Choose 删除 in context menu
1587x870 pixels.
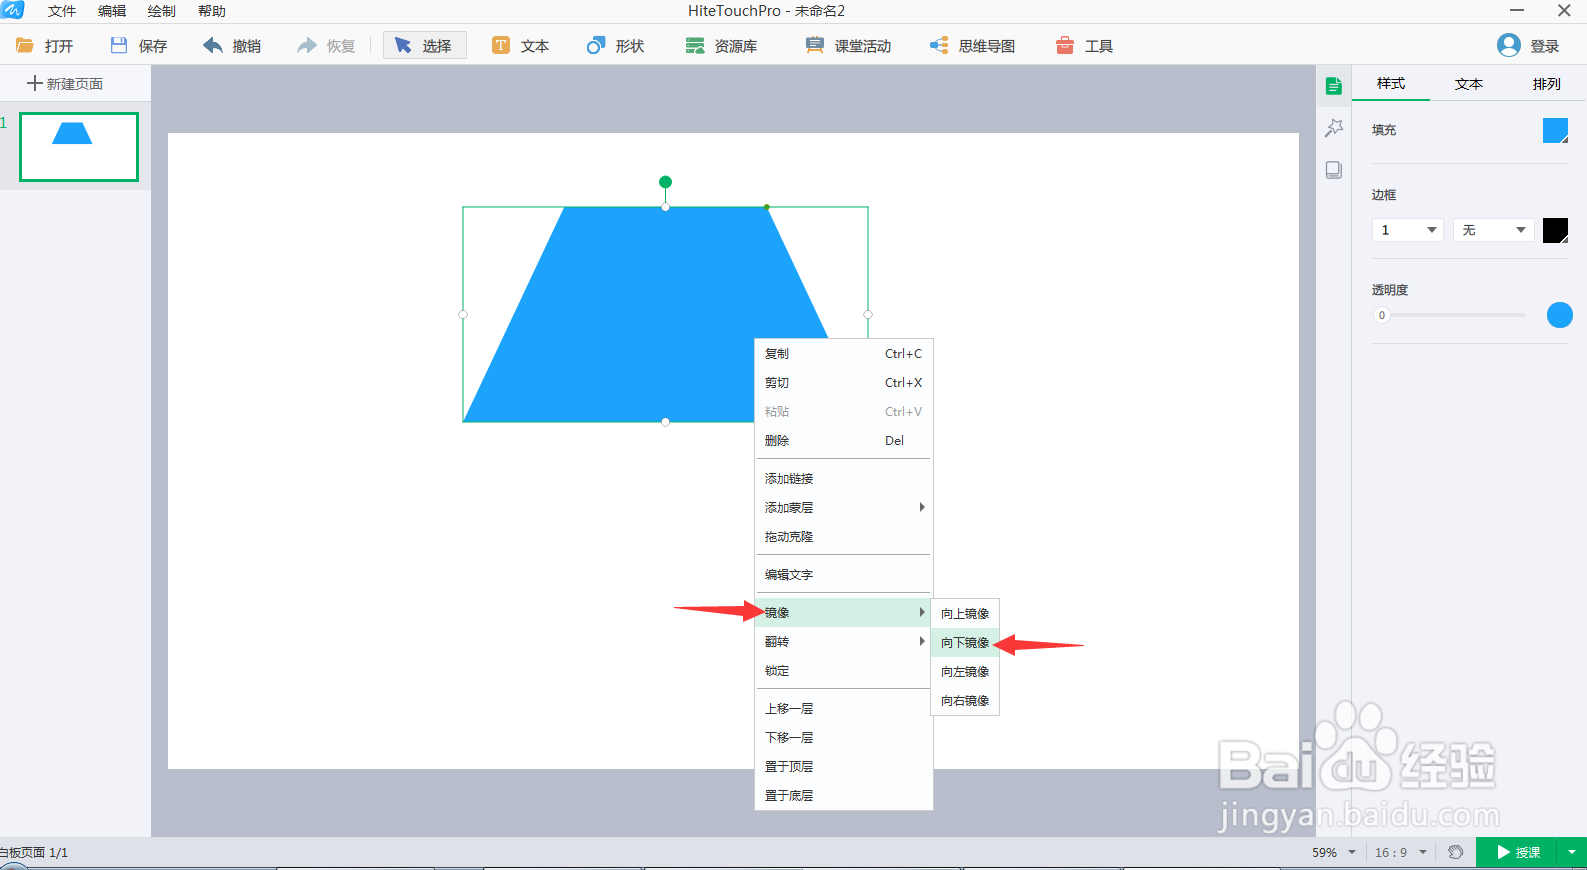(x=843, y=440)
